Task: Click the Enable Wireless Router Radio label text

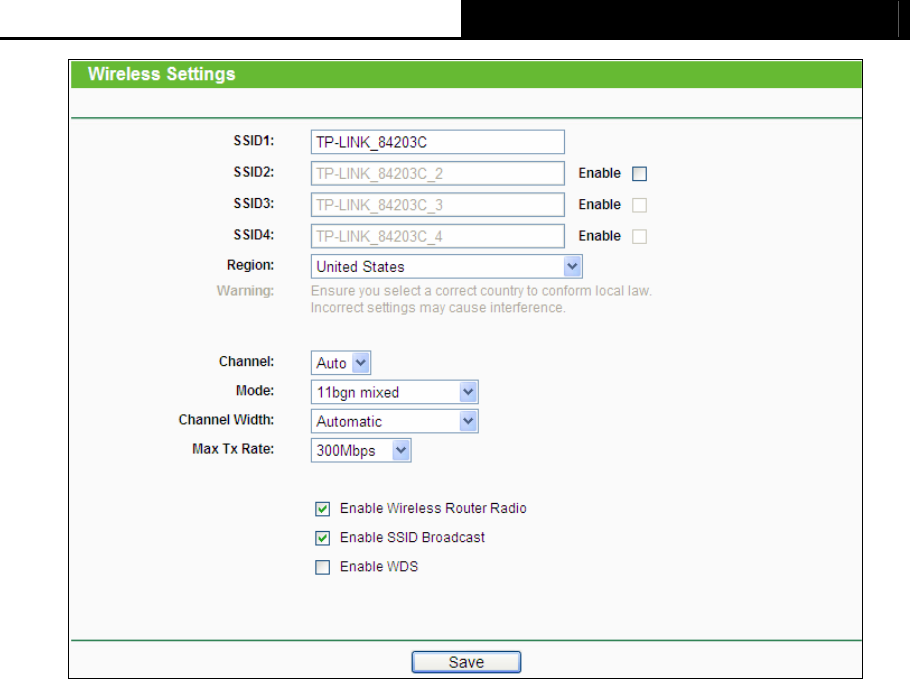Action: tap(434, 508)
